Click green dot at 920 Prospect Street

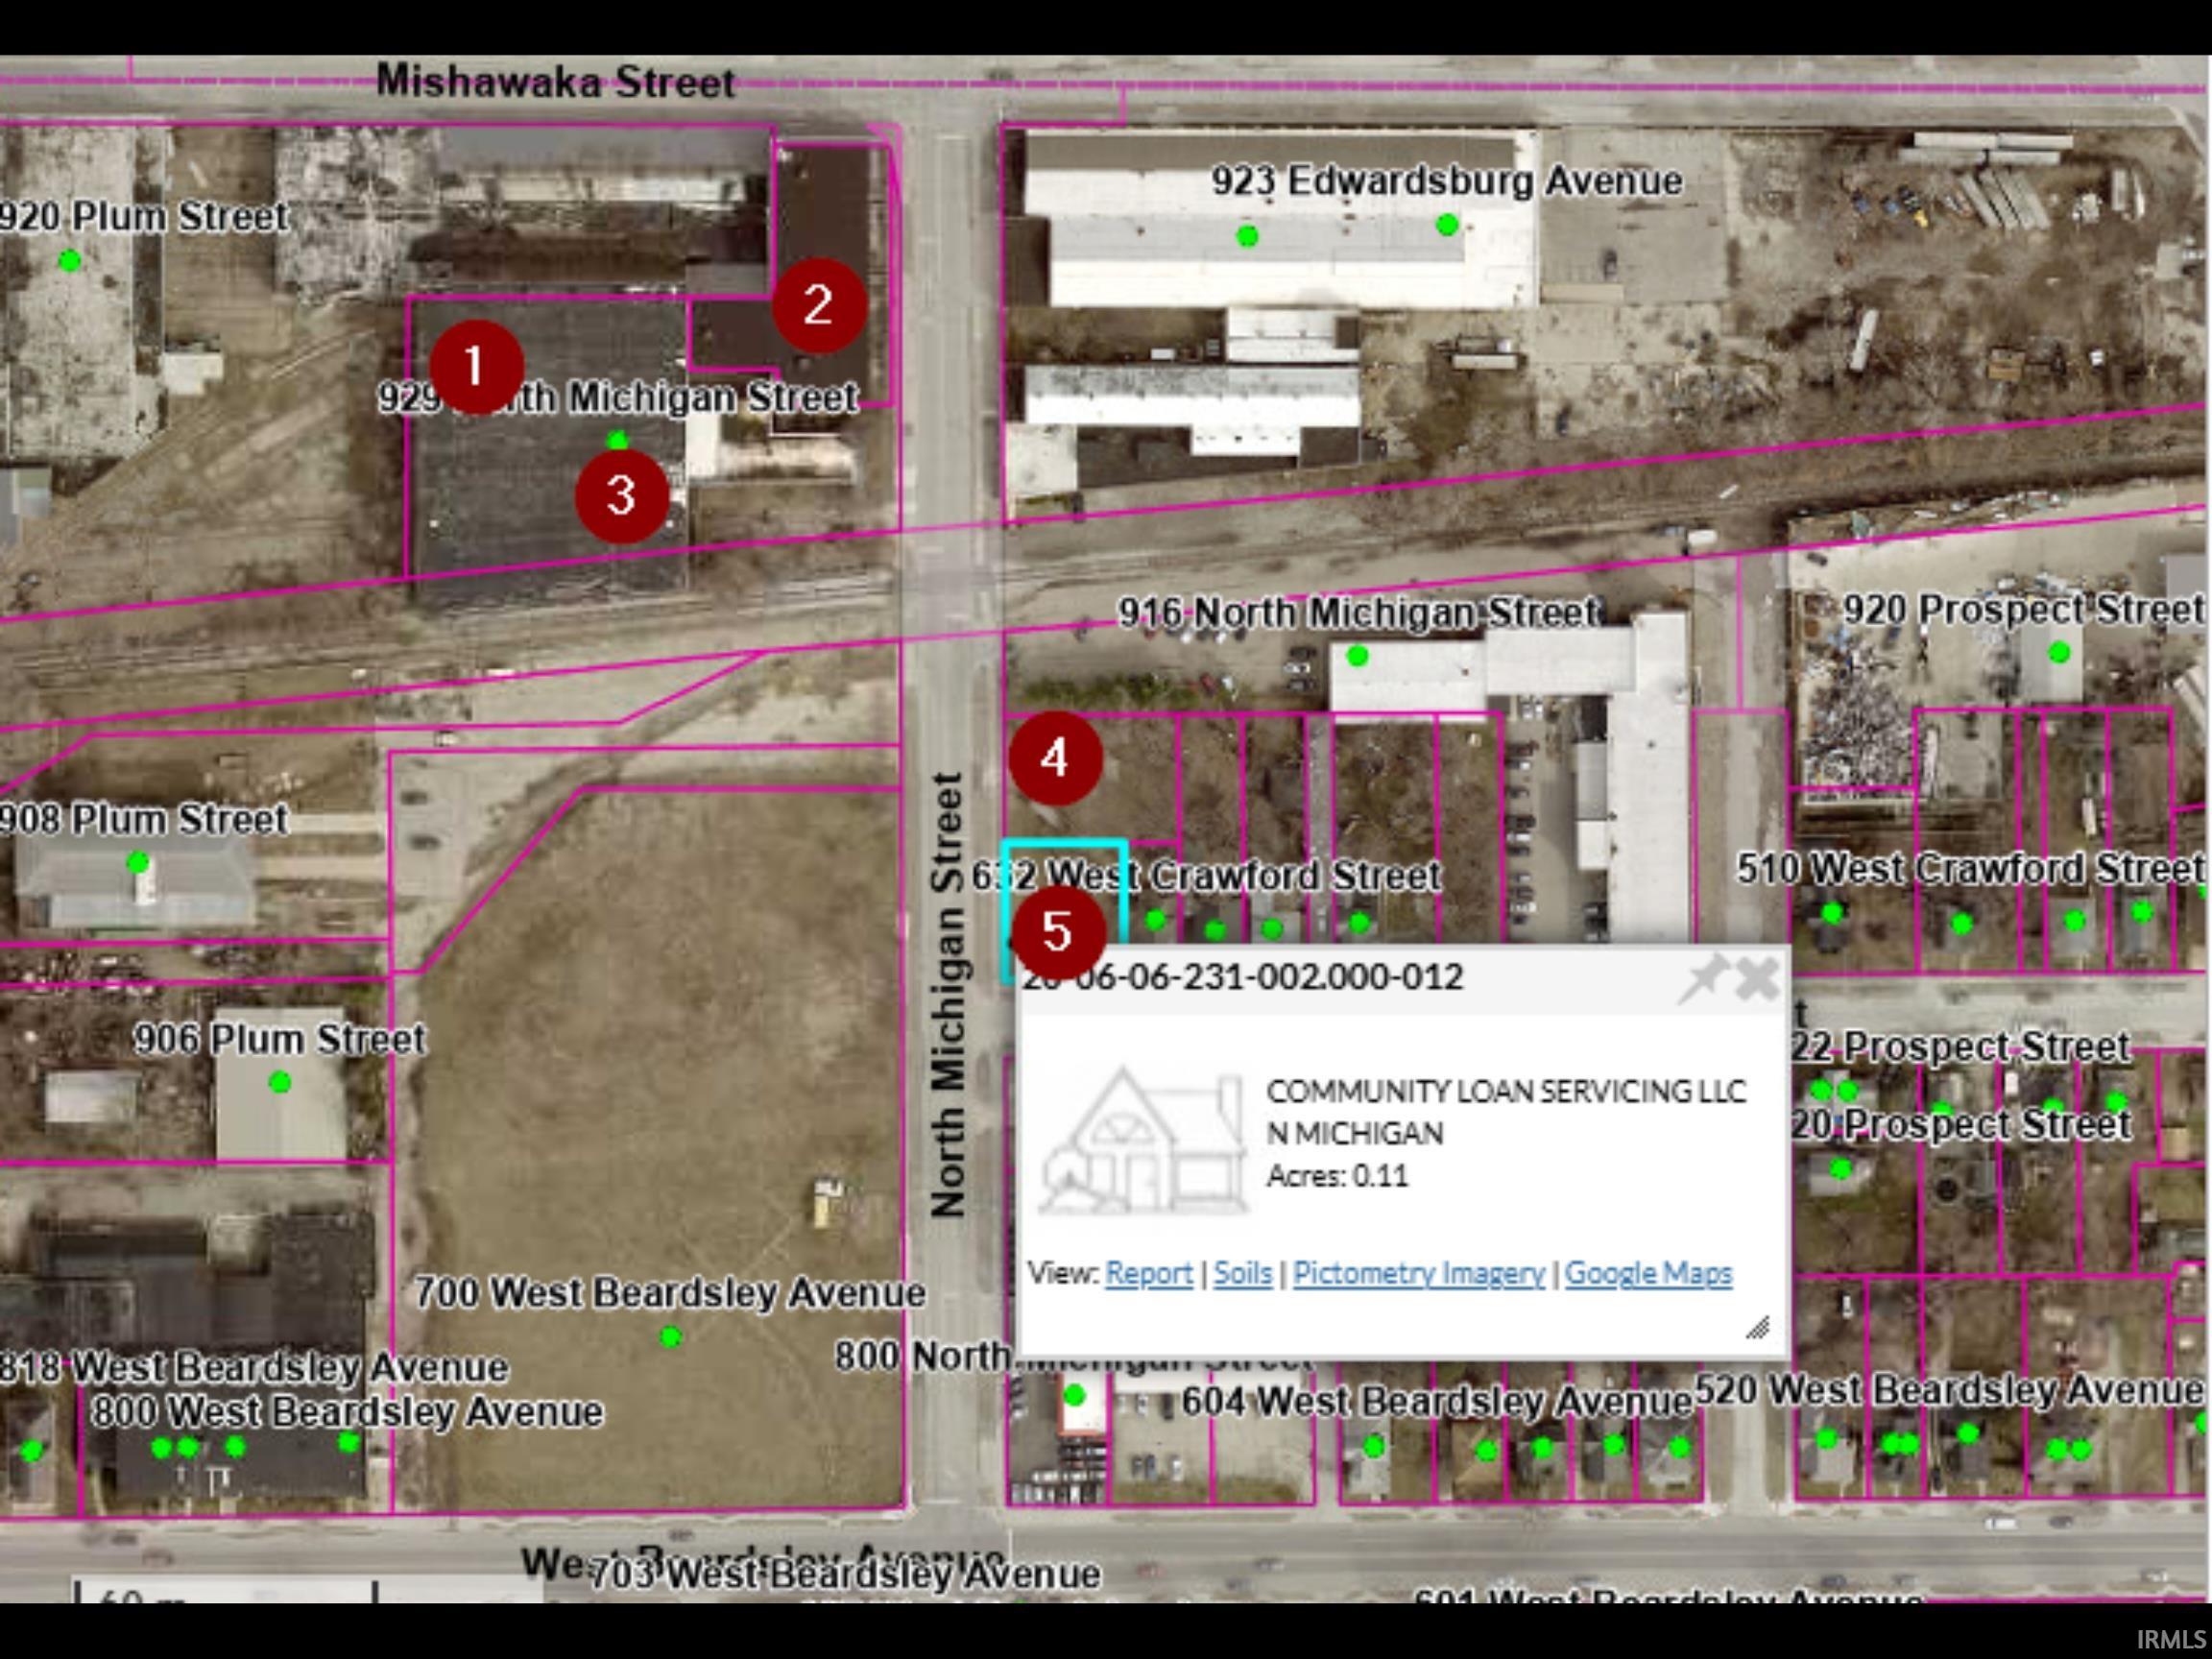tap(2059, 653)
